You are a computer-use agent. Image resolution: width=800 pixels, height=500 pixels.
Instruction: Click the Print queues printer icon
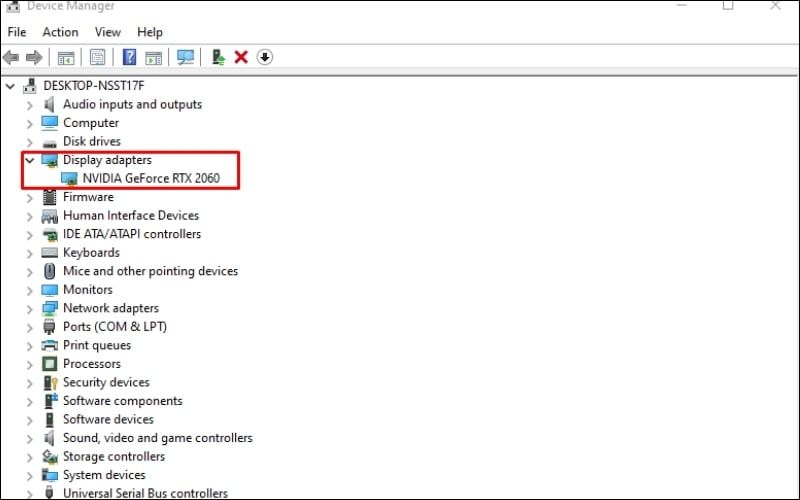(49, 345)
